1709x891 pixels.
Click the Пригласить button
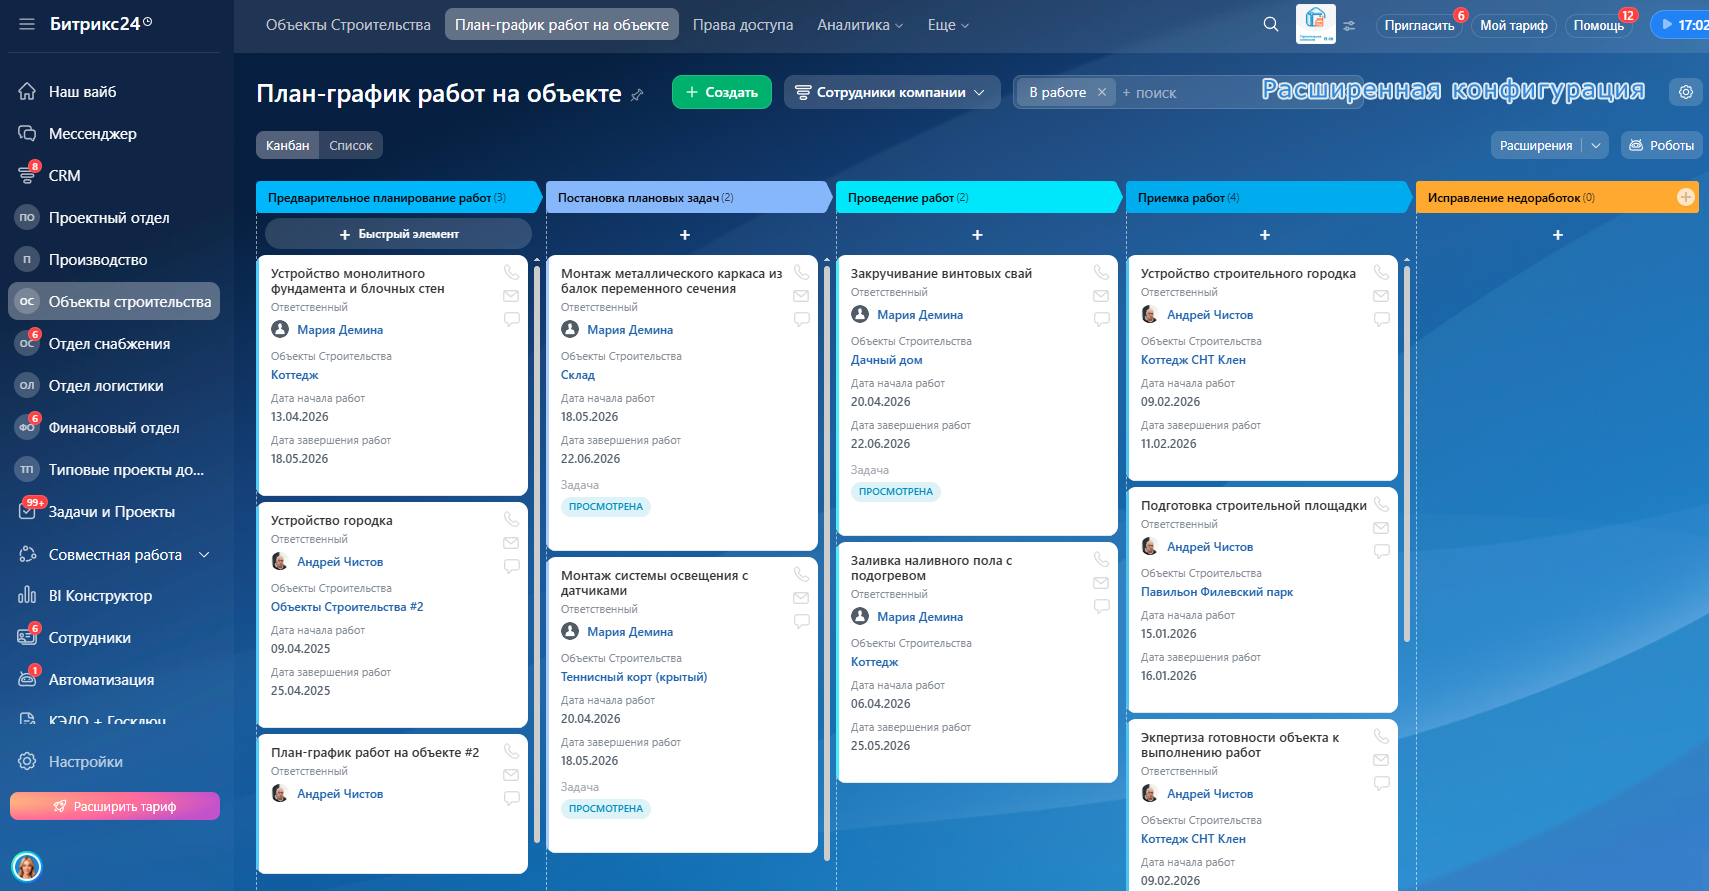(x=1419, y=25)
